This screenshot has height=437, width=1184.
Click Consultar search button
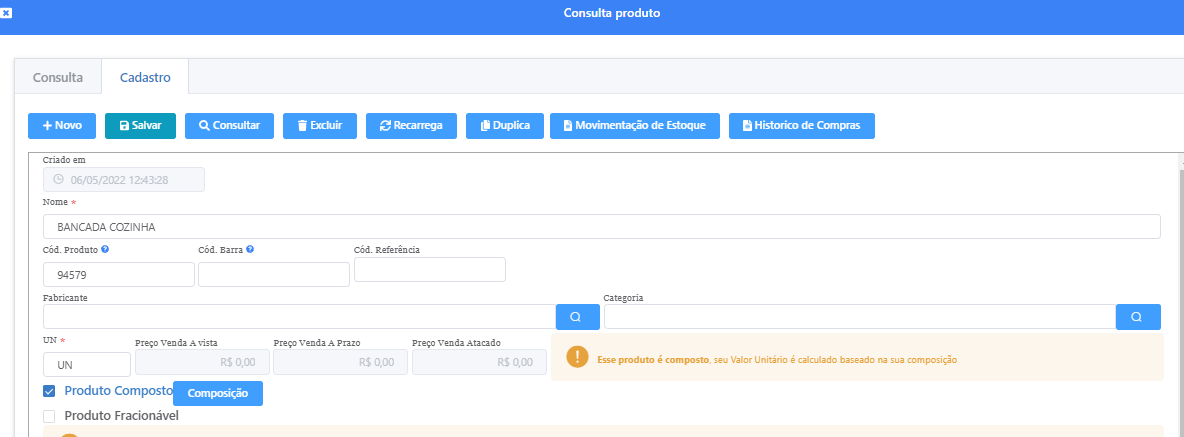229,126
